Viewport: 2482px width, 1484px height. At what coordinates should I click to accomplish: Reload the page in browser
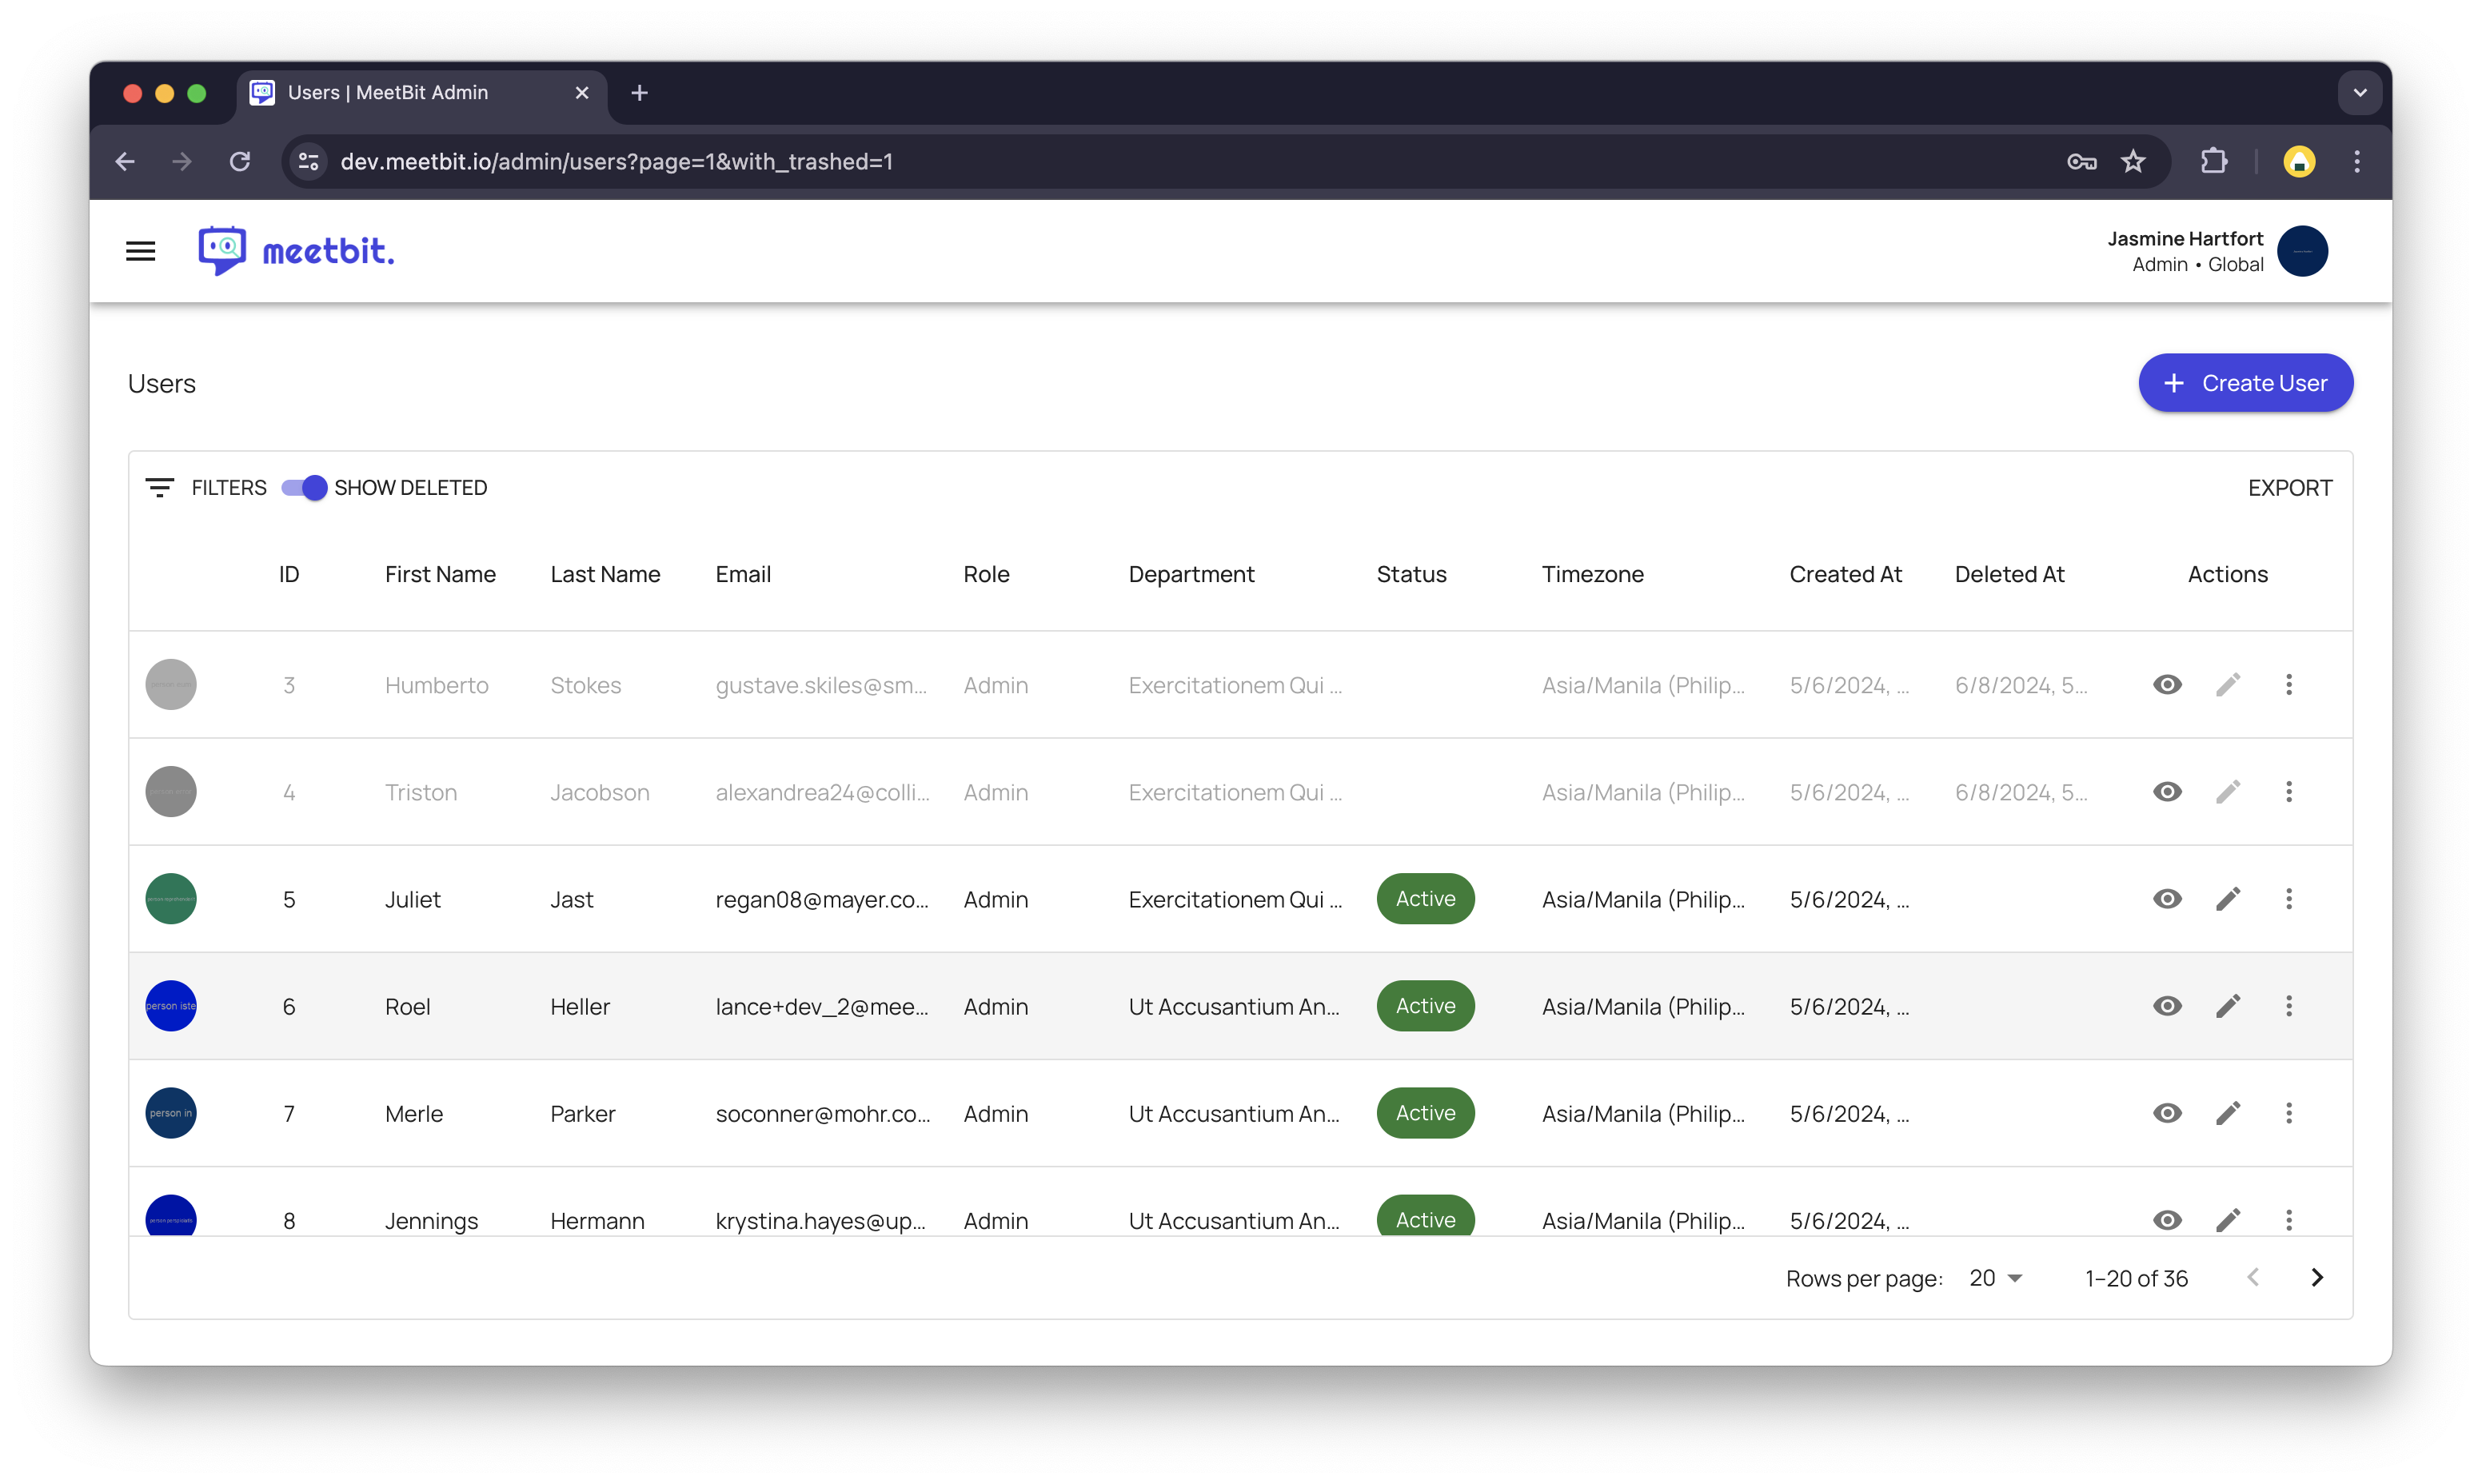coord(240,162)
